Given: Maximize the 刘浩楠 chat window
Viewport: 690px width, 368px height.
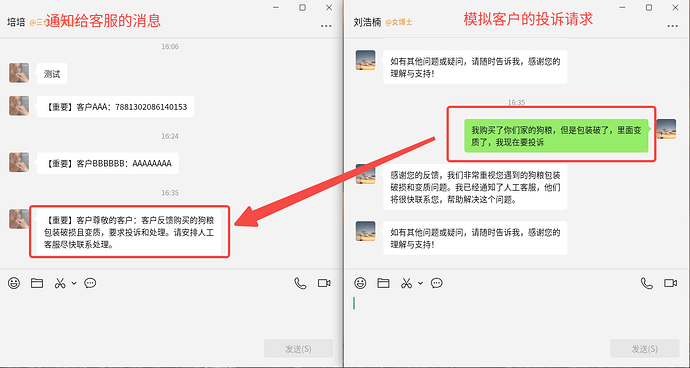Looking at the screenshot, I should pos(649,7).
